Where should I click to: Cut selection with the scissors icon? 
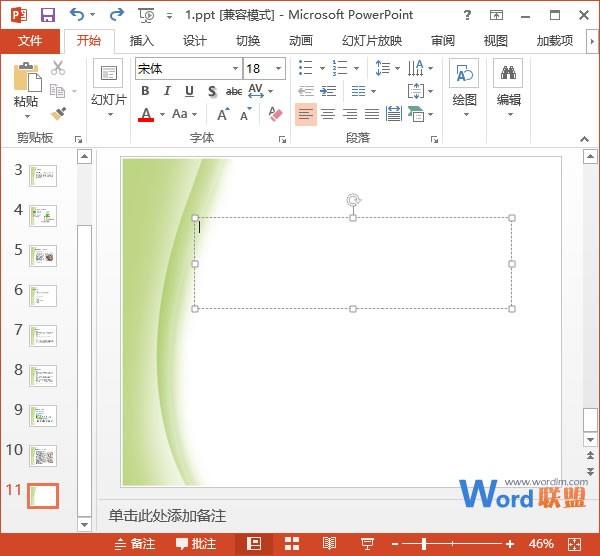58,68
